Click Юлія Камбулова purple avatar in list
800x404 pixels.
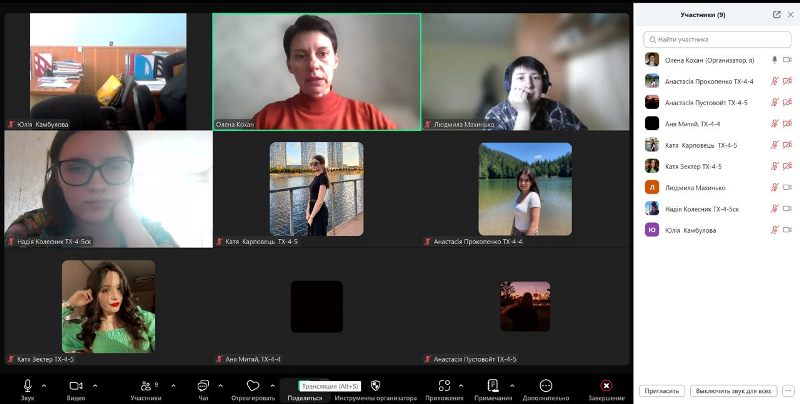652,230
